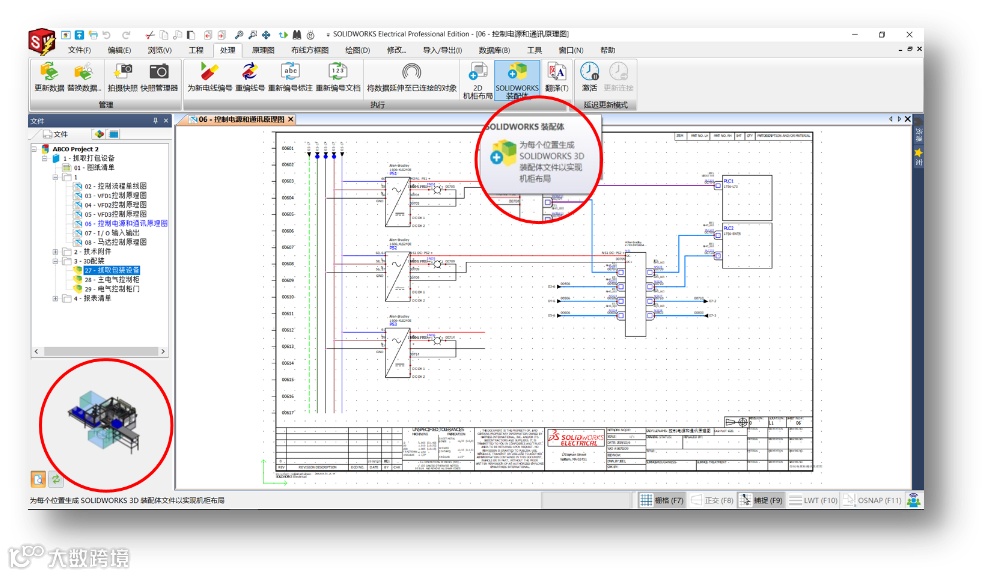Collapse the 1 - 抓取打包设备 book node
This screenshot has width=990, height=576.
coord(45,159)
